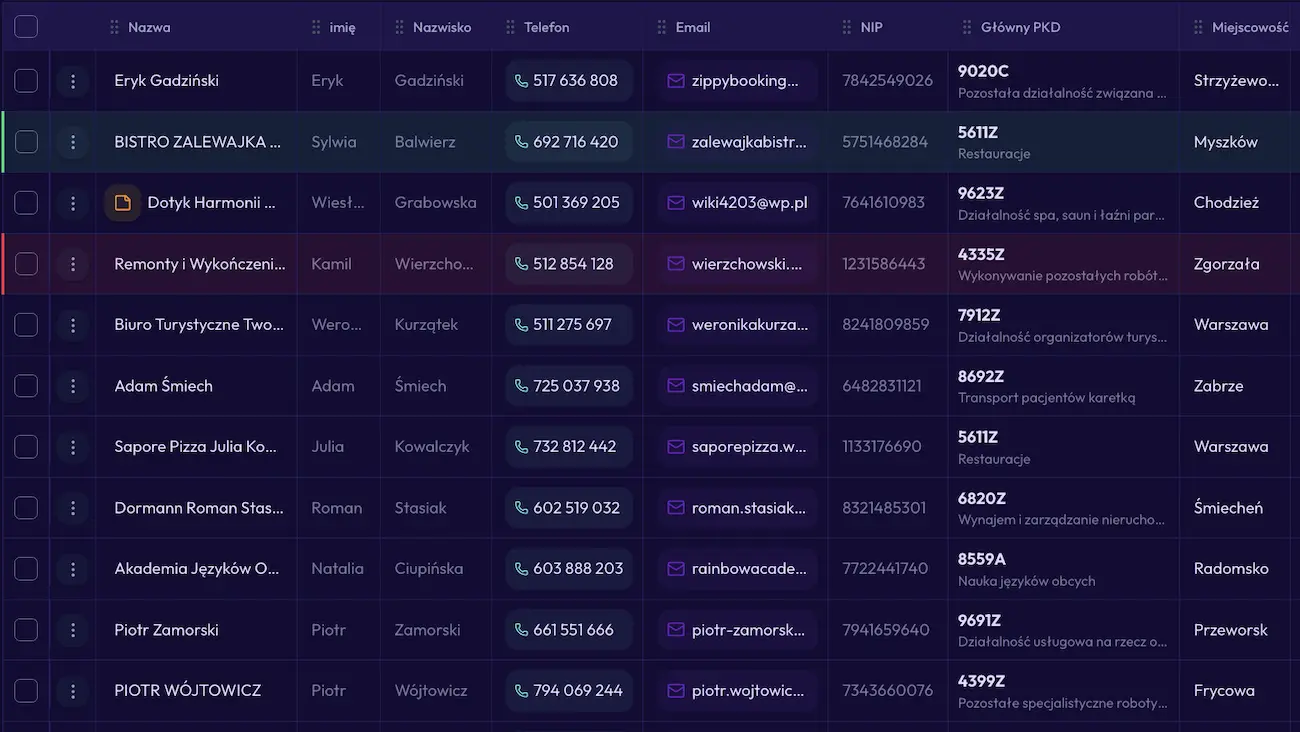Click the company name Sapore Pizza Julia Ko…
1300x732 pixels.
(x=196, y=447)
